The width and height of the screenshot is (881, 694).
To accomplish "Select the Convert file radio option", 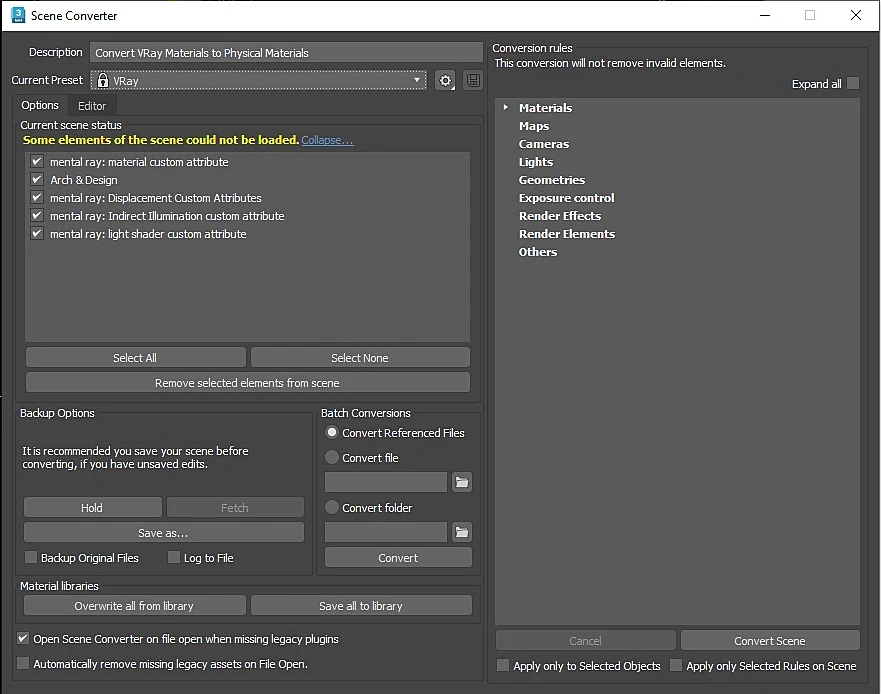I will (x=332, y=457).
